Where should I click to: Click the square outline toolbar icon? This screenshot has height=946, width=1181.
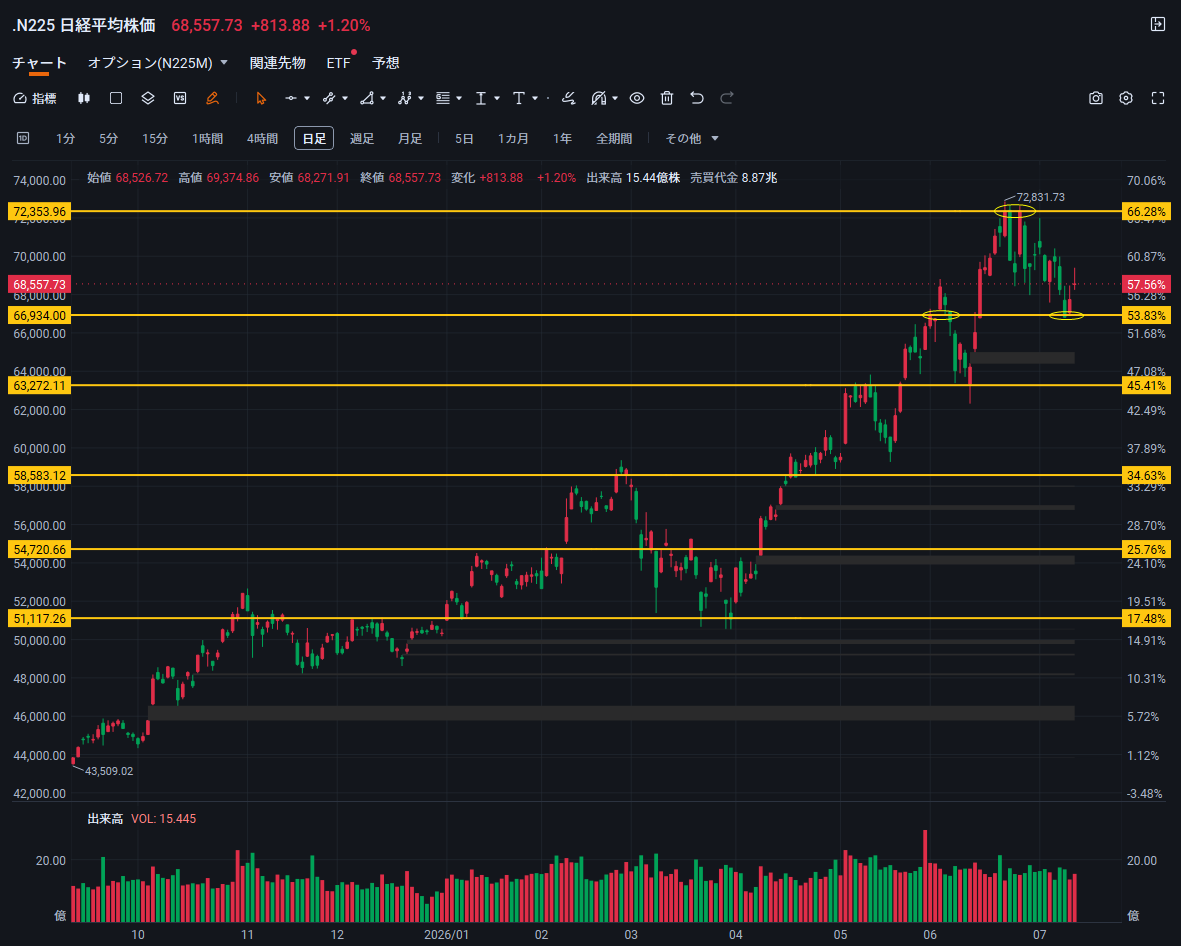point(116,98)
